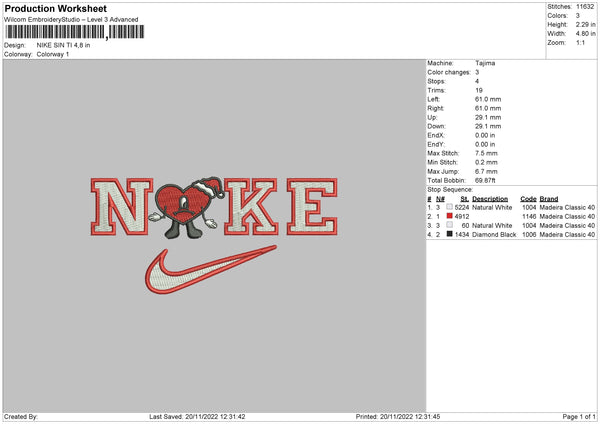The image size is (600, 424).
Task: Click the Height value 2.29 in
Action: click(x=585, y=24)
